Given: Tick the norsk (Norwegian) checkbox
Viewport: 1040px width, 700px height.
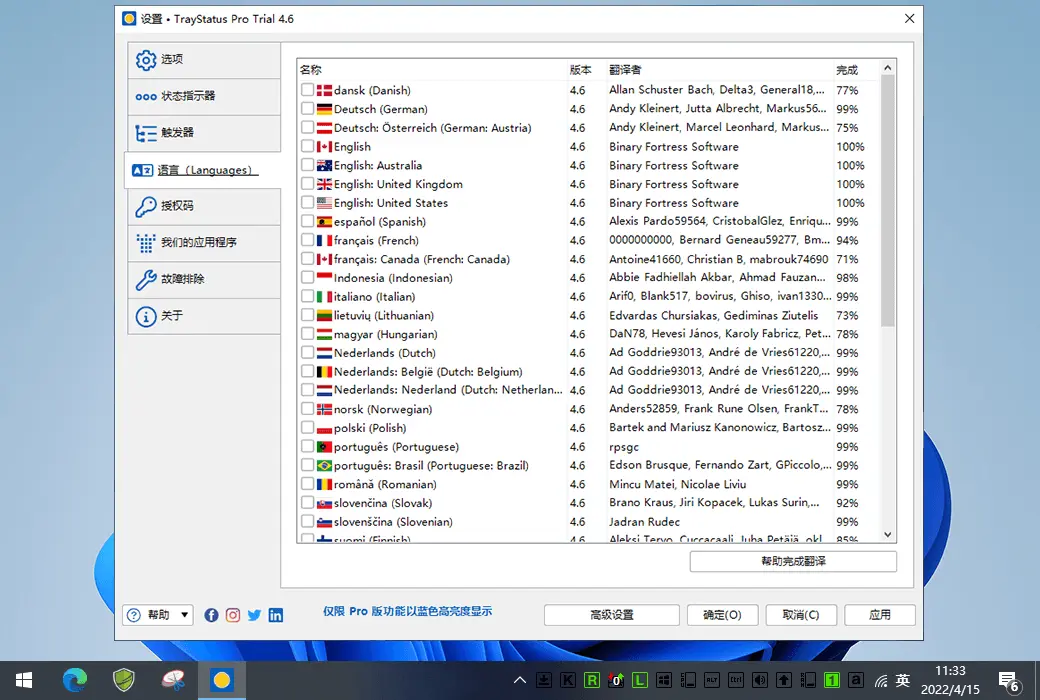Looking at the screenshot, I should pyautogui.click(x=307, y=409).
